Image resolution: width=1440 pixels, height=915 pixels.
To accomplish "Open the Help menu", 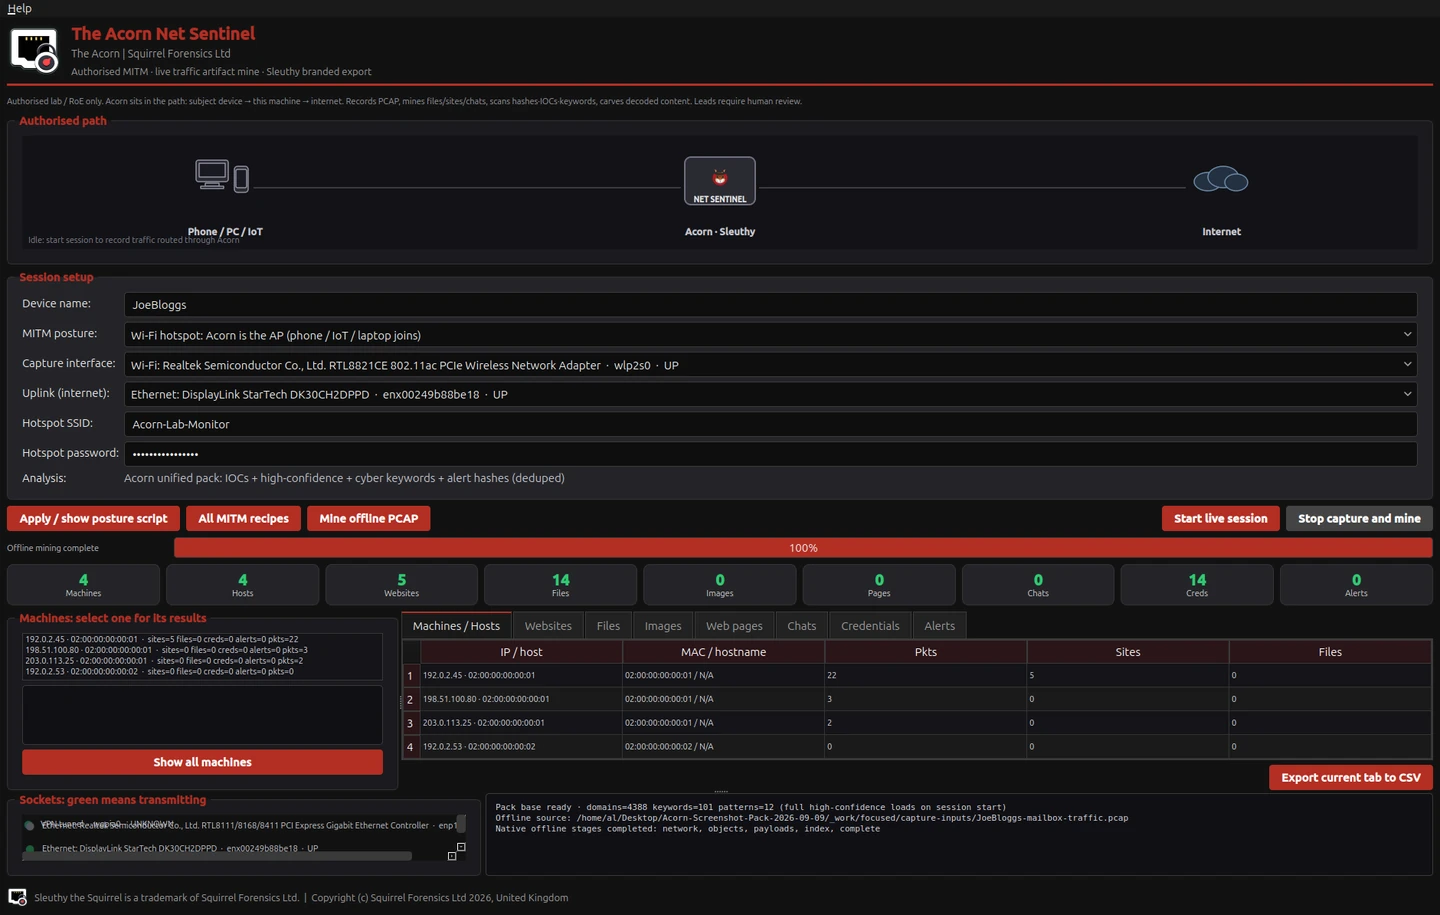I will pyautogui.click(x=19, y=8).
